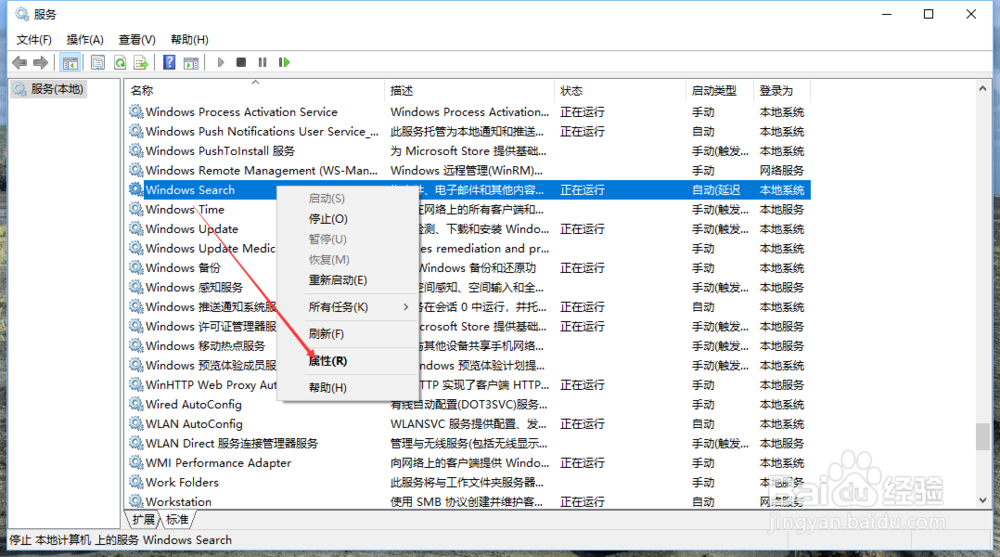1000x557 pixels.
Task: Open the 查看(V) menu
Action: pos(137,40)
